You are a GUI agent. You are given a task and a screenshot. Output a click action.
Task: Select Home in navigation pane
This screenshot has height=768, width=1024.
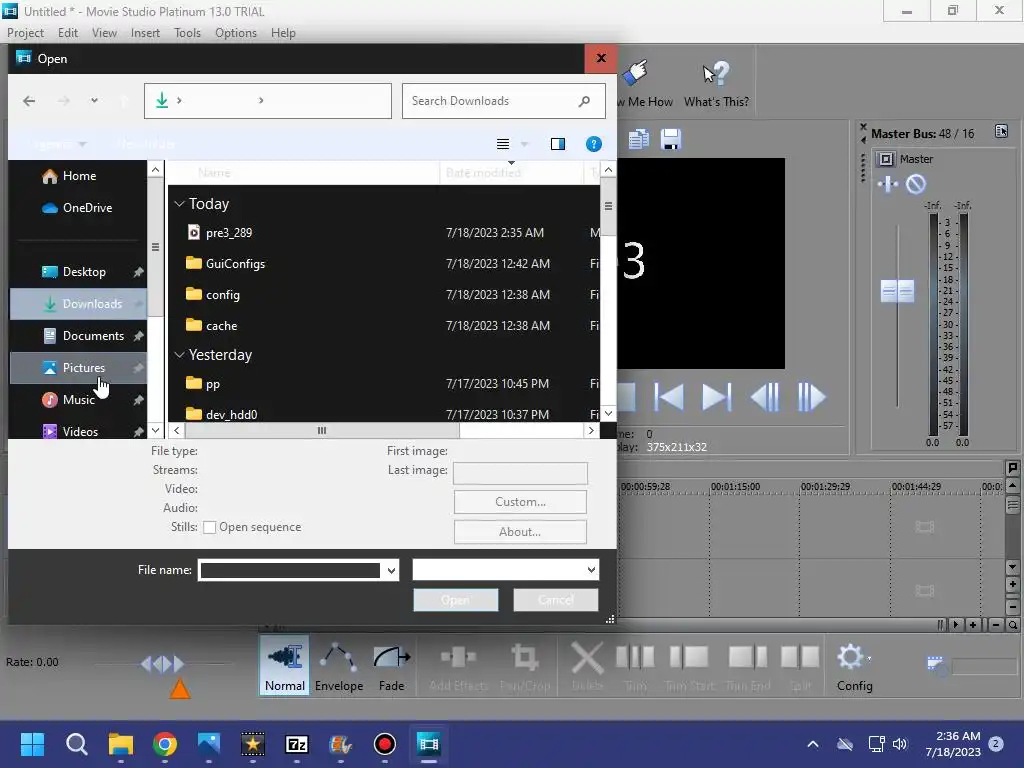click(x=77, y=176)
